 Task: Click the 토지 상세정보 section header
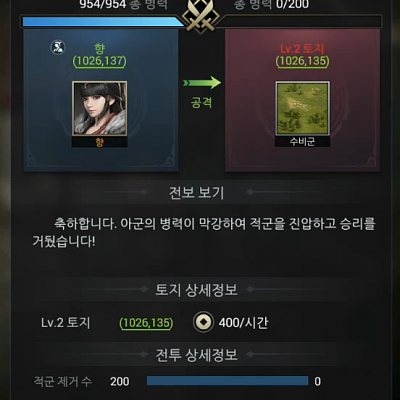click(196, 290)
